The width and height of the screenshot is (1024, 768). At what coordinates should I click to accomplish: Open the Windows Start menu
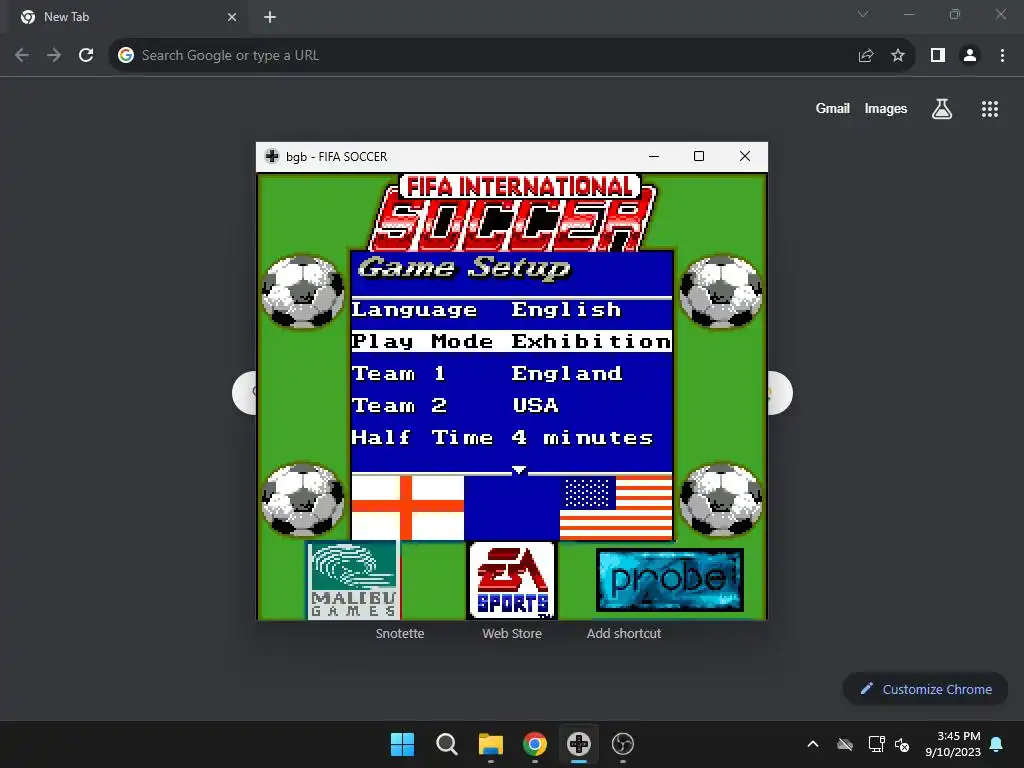click(x=402, y=744)
